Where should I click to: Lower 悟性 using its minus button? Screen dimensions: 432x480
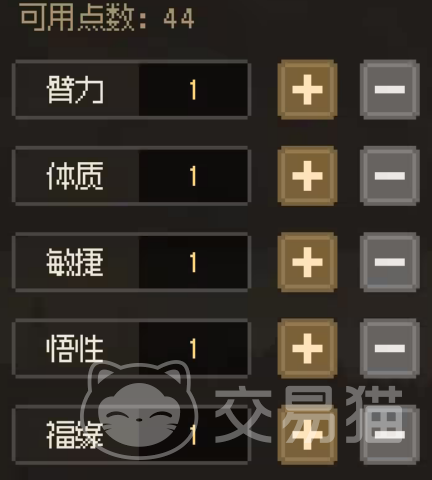click(390, 348)
